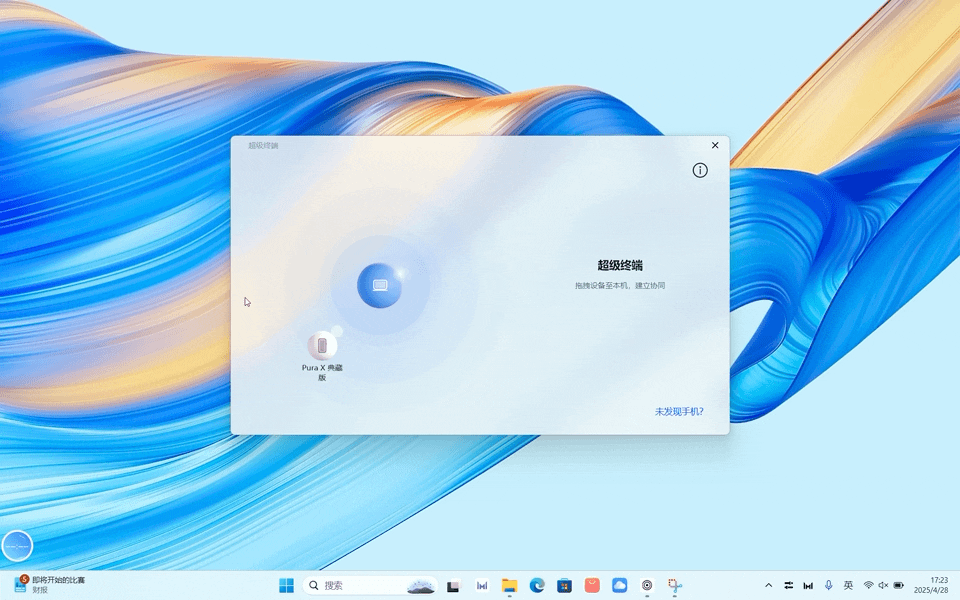The width and height of the screenshot is (960, 600).
Task: Open Microsoft Store from the taskbar
Action: click(564, 585)
